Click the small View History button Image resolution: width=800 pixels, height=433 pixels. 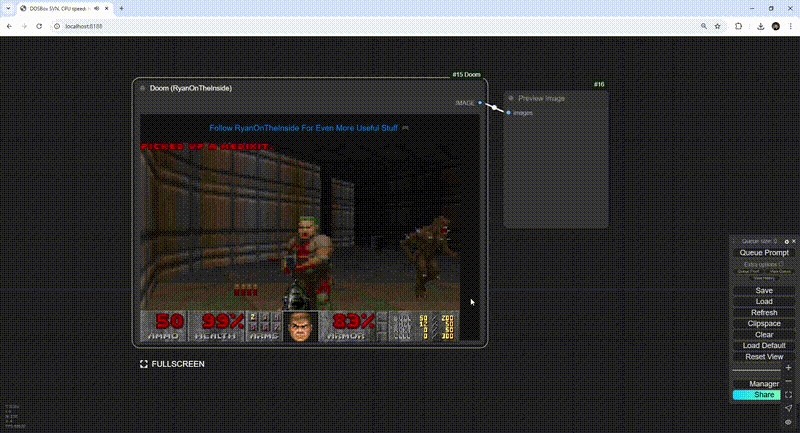click(x=764, y=278)
